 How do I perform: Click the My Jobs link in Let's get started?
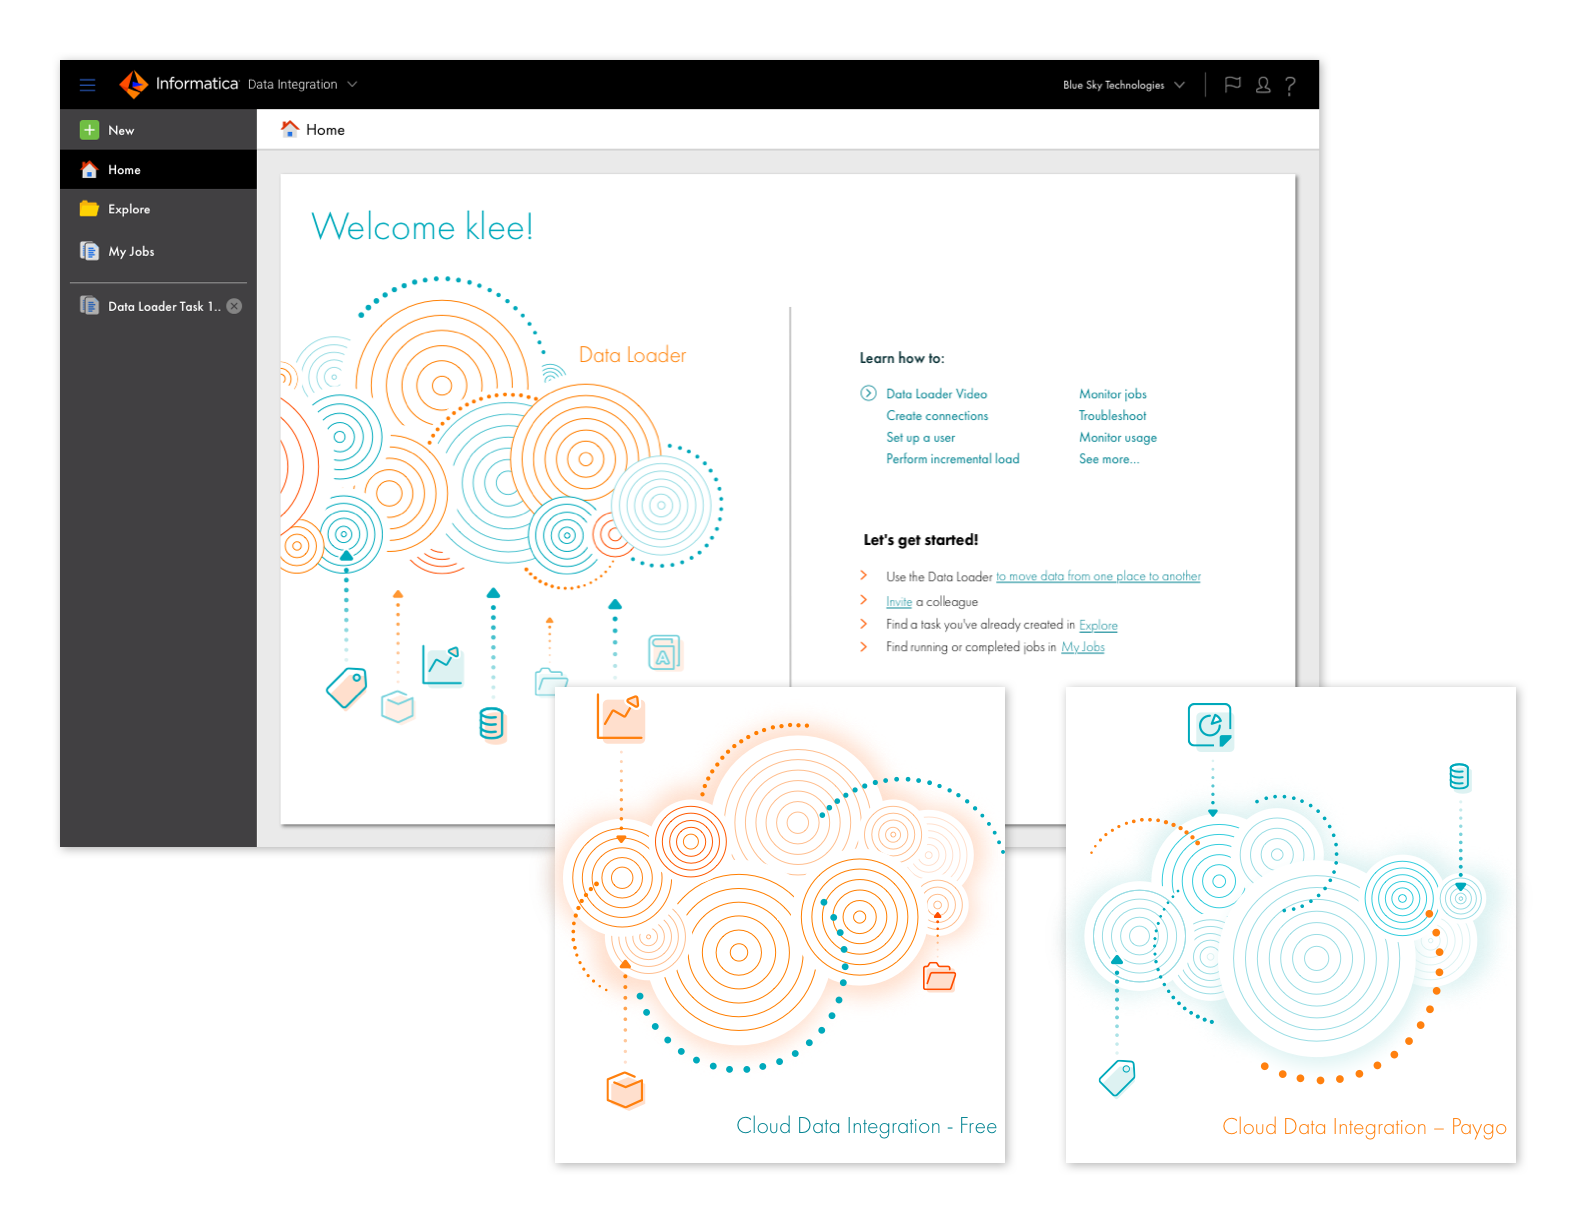tap(1082, 647)
